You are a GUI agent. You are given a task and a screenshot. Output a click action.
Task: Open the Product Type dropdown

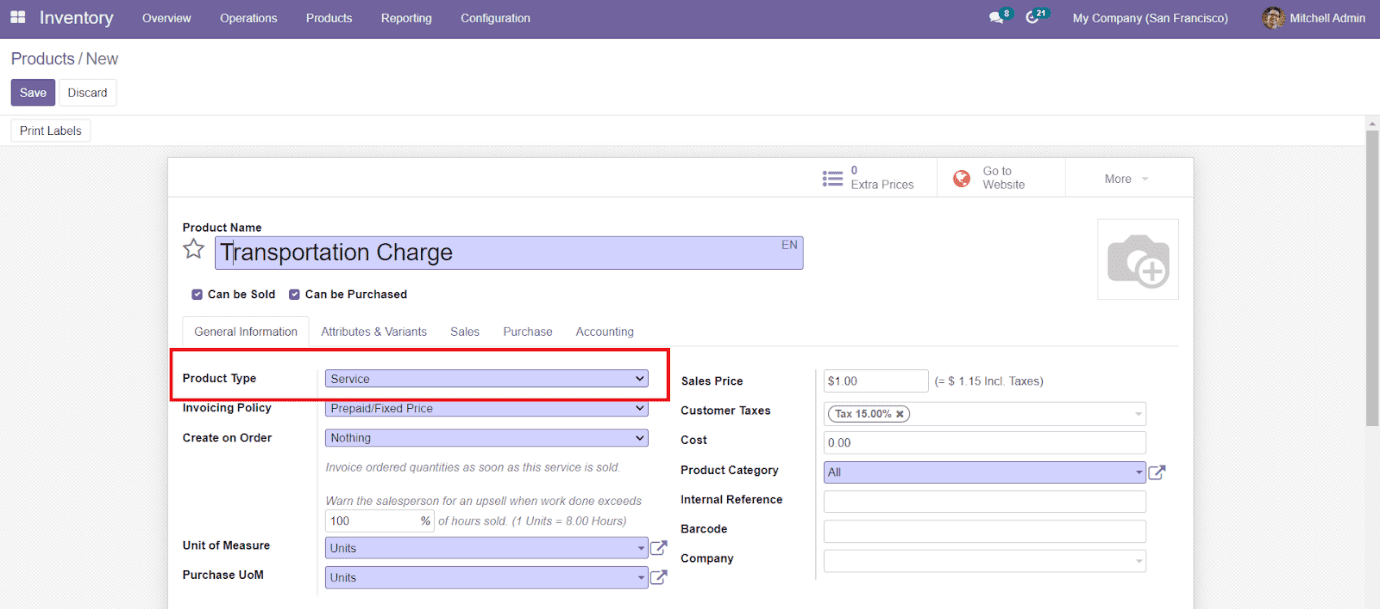(x=486, y=378)
